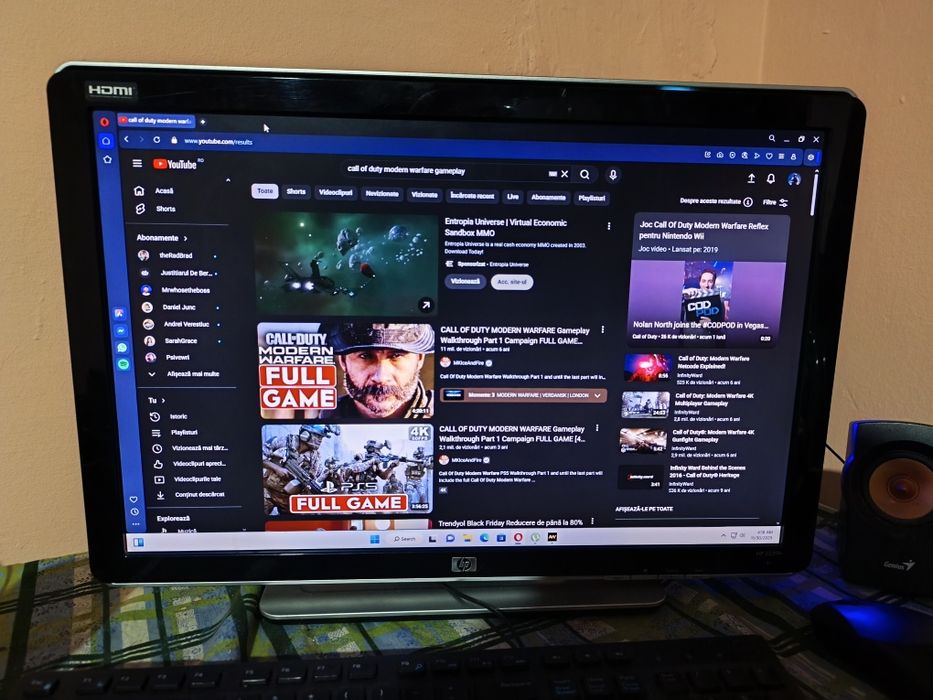Expand the Tu section chevron
Screen dimensions: 933x700
coord(163,401)
